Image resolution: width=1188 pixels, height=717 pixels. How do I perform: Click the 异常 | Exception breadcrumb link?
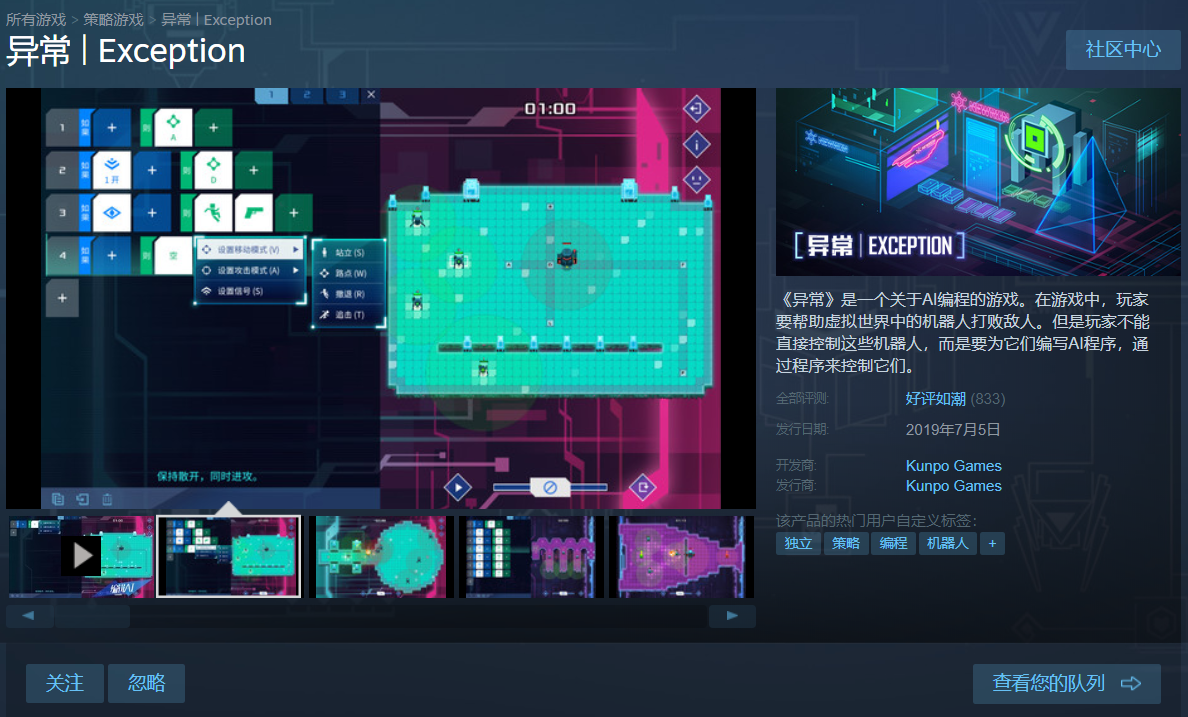(x=216, y=20)
